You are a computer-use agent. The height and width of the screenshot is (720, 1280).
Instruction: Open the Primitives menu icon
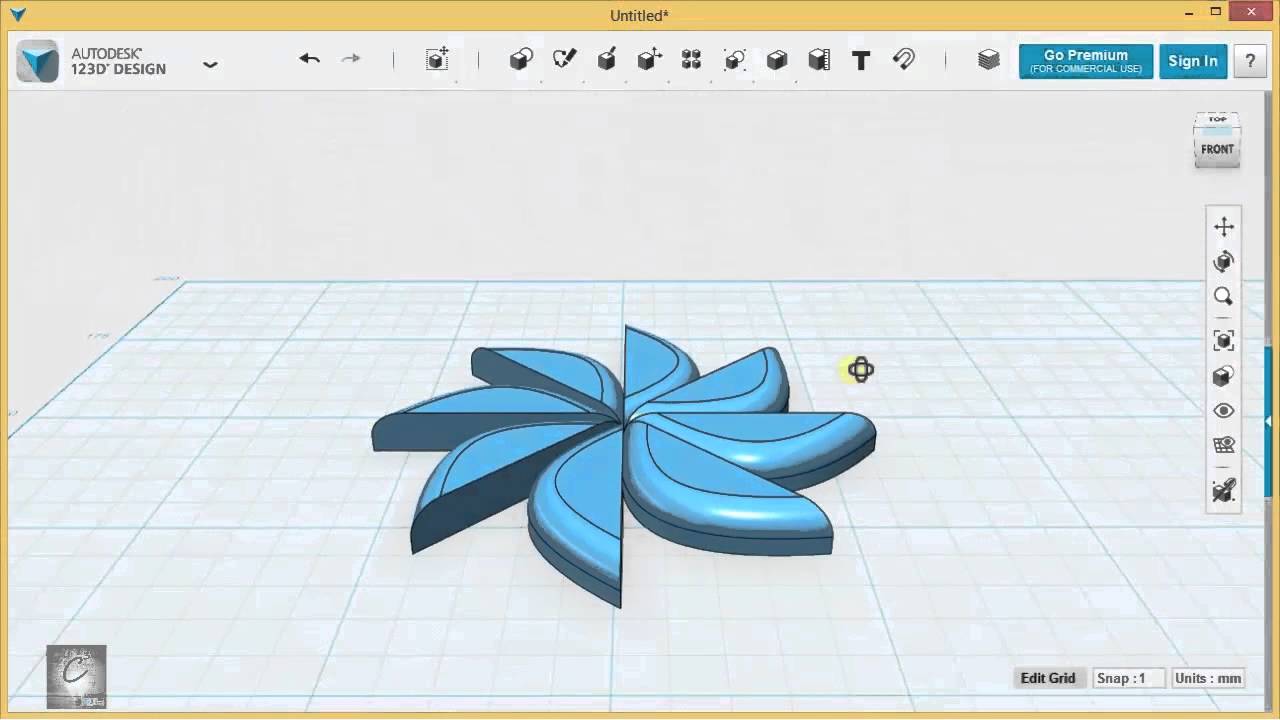(x=521, y=60)
